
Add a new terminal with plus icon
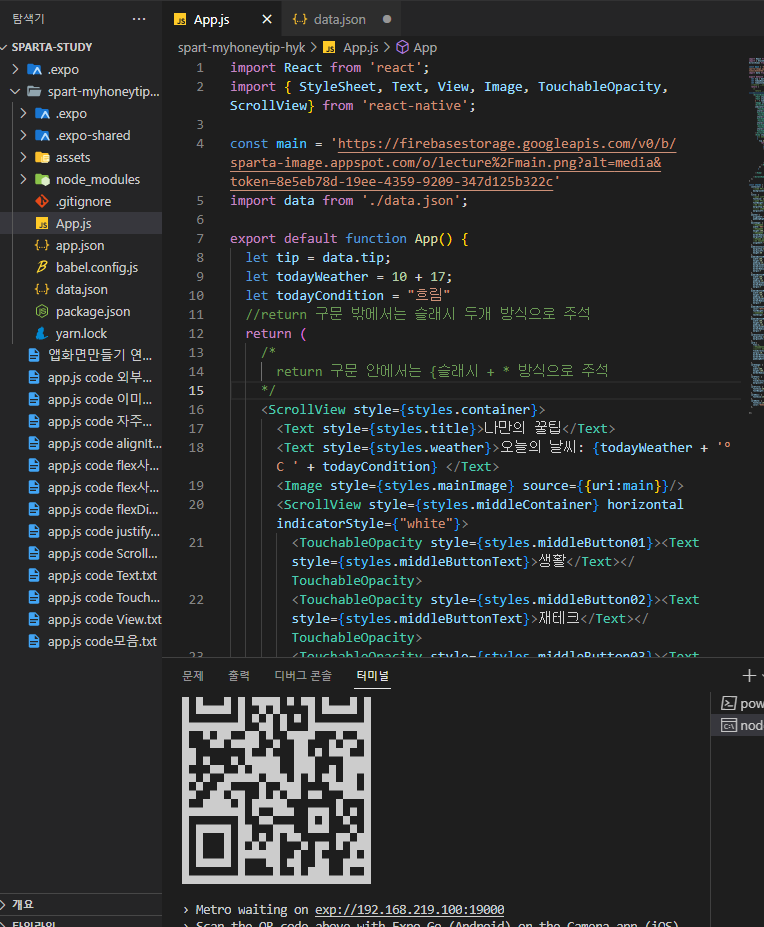tap(749, 676)
